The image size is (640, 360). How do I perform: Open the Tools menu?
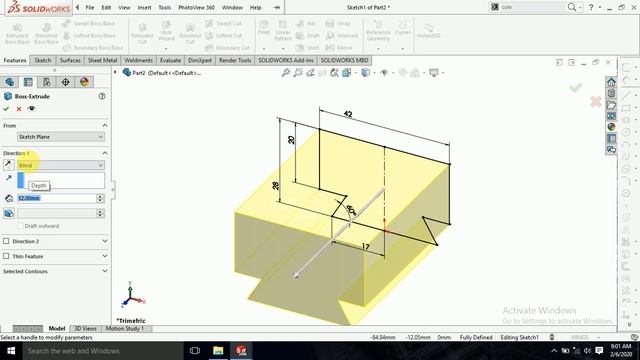click(165, 7)
